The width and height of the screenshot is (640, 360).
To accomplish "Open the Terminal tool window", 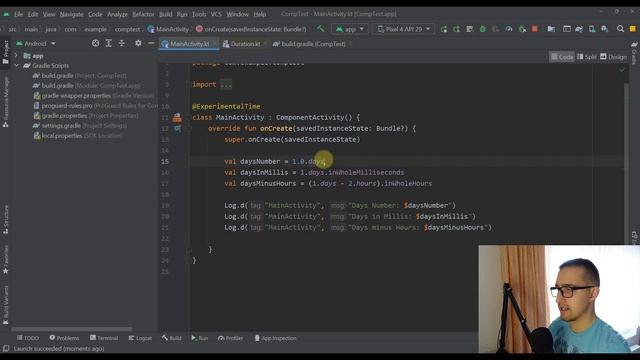I will pyautogui.click(x=104, y=338).
